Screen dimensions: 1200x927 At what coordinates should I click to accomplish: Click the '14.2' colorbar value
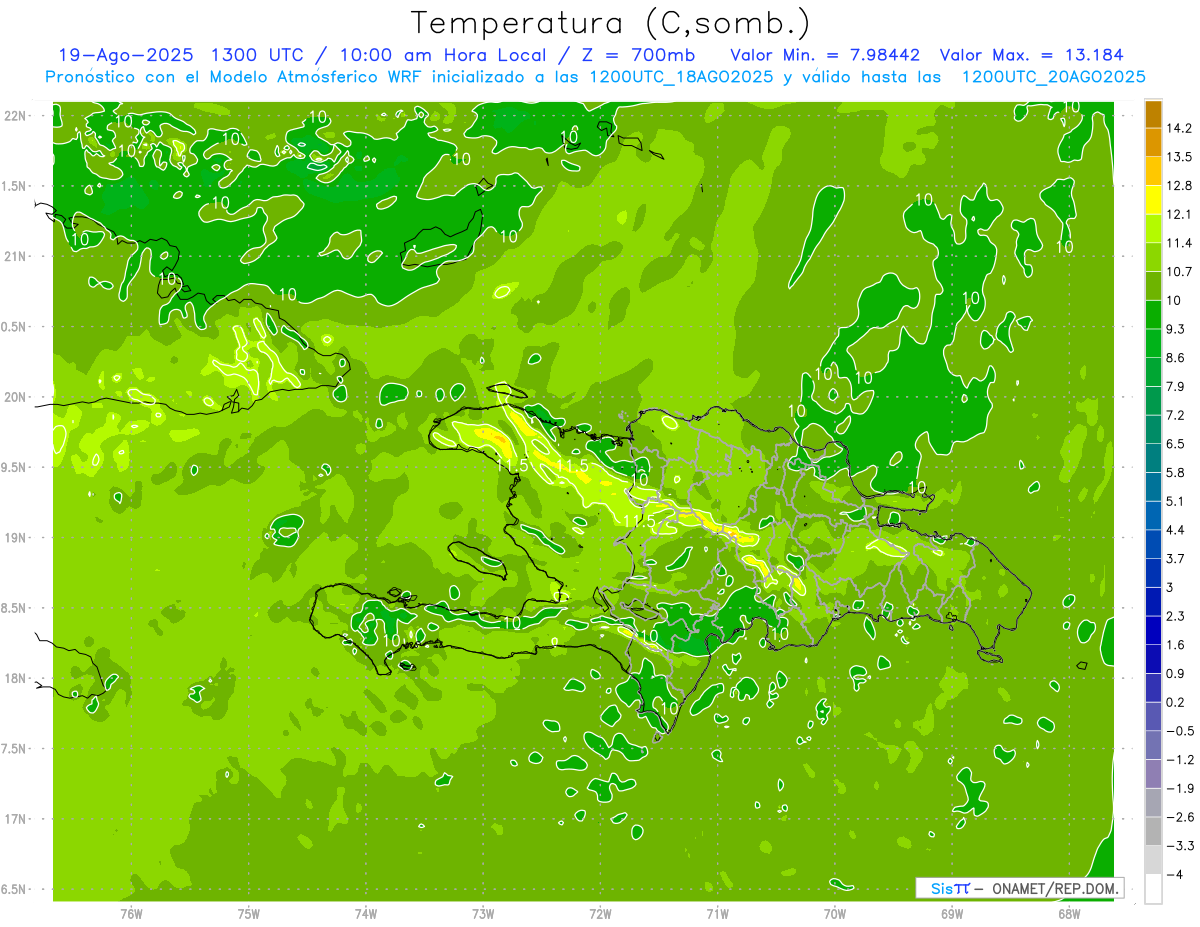tap(1178, 128)
